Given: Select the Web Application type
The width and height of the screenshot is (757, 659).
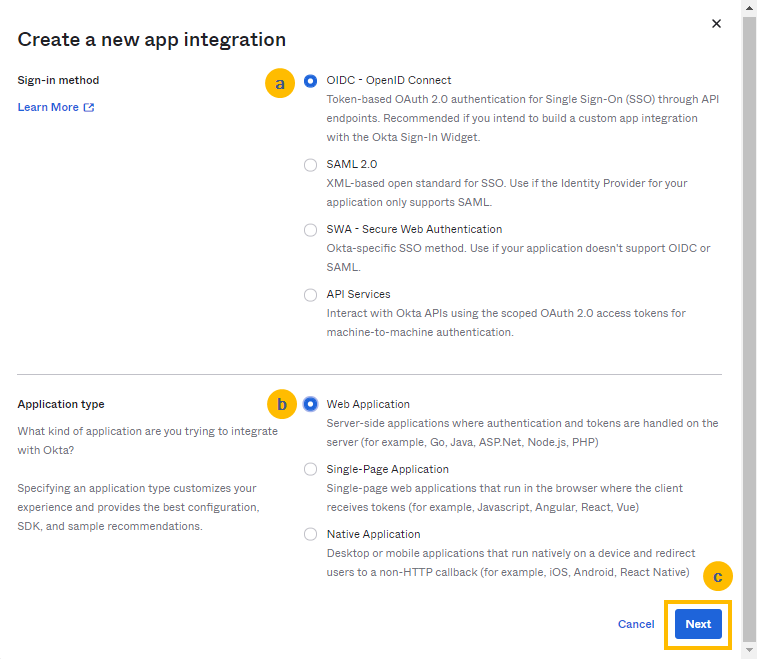Looking at the screenshot, I should 311,405.
